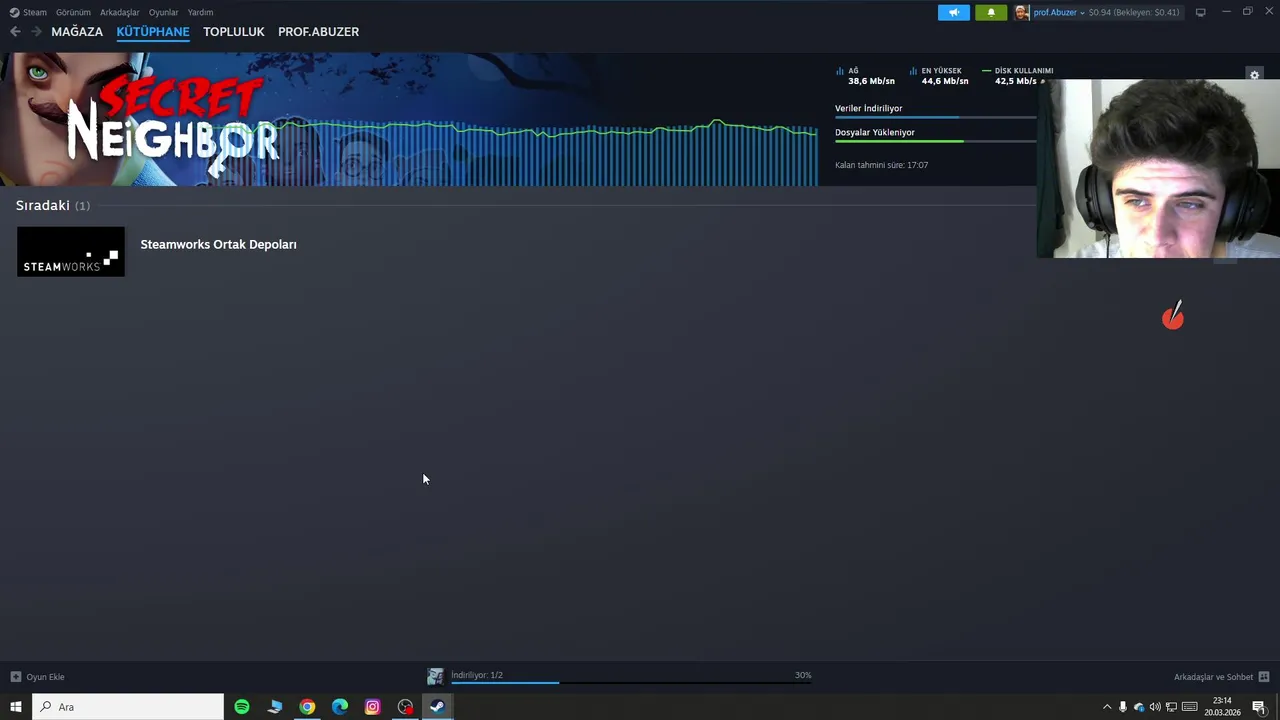This screenshot has height=720, width=1280.
Task: Switch to Big Picture mode icon
Action: pos(1201,12)
